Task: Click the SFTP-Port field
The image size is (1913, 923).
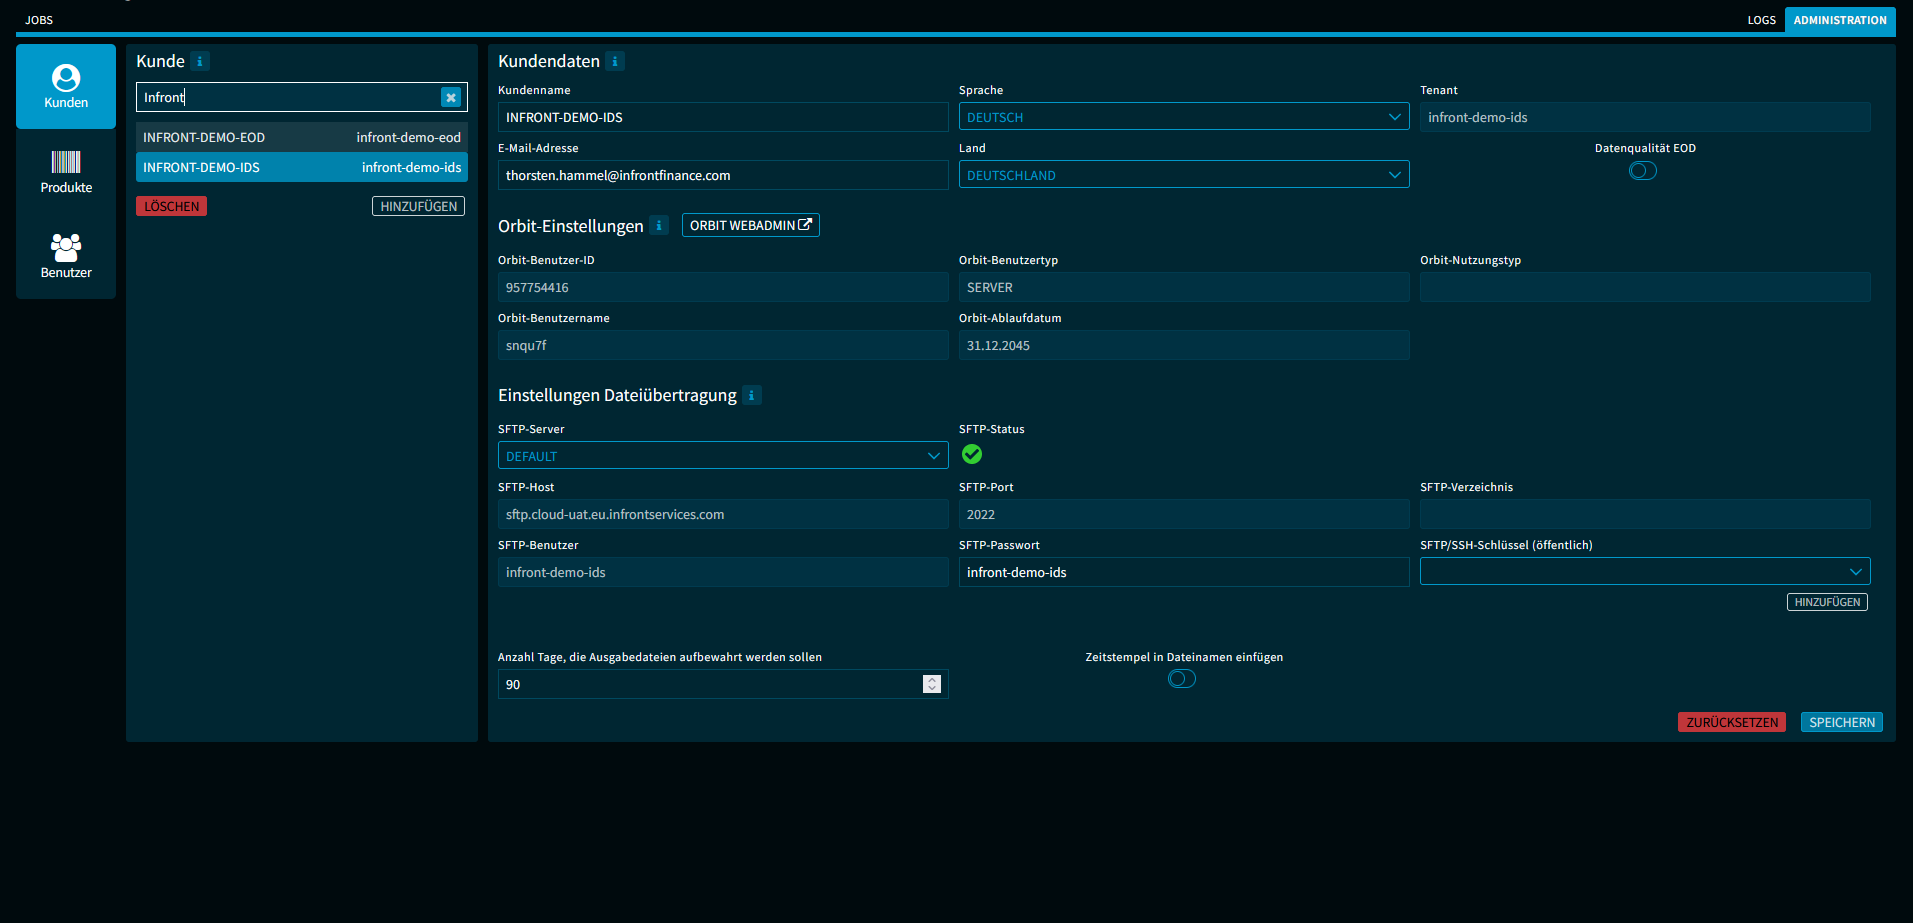Action: 1184,514
